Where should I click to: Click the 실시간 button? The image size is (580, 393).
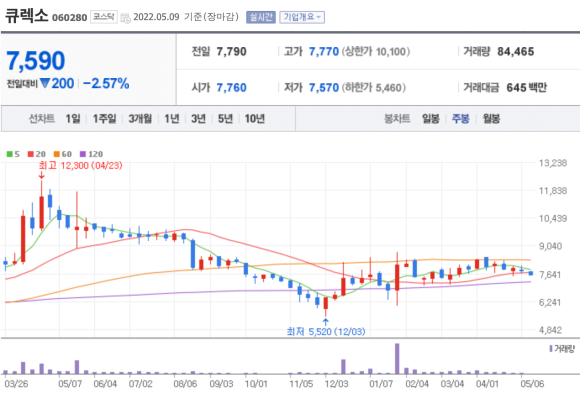[x=261, y=17]
